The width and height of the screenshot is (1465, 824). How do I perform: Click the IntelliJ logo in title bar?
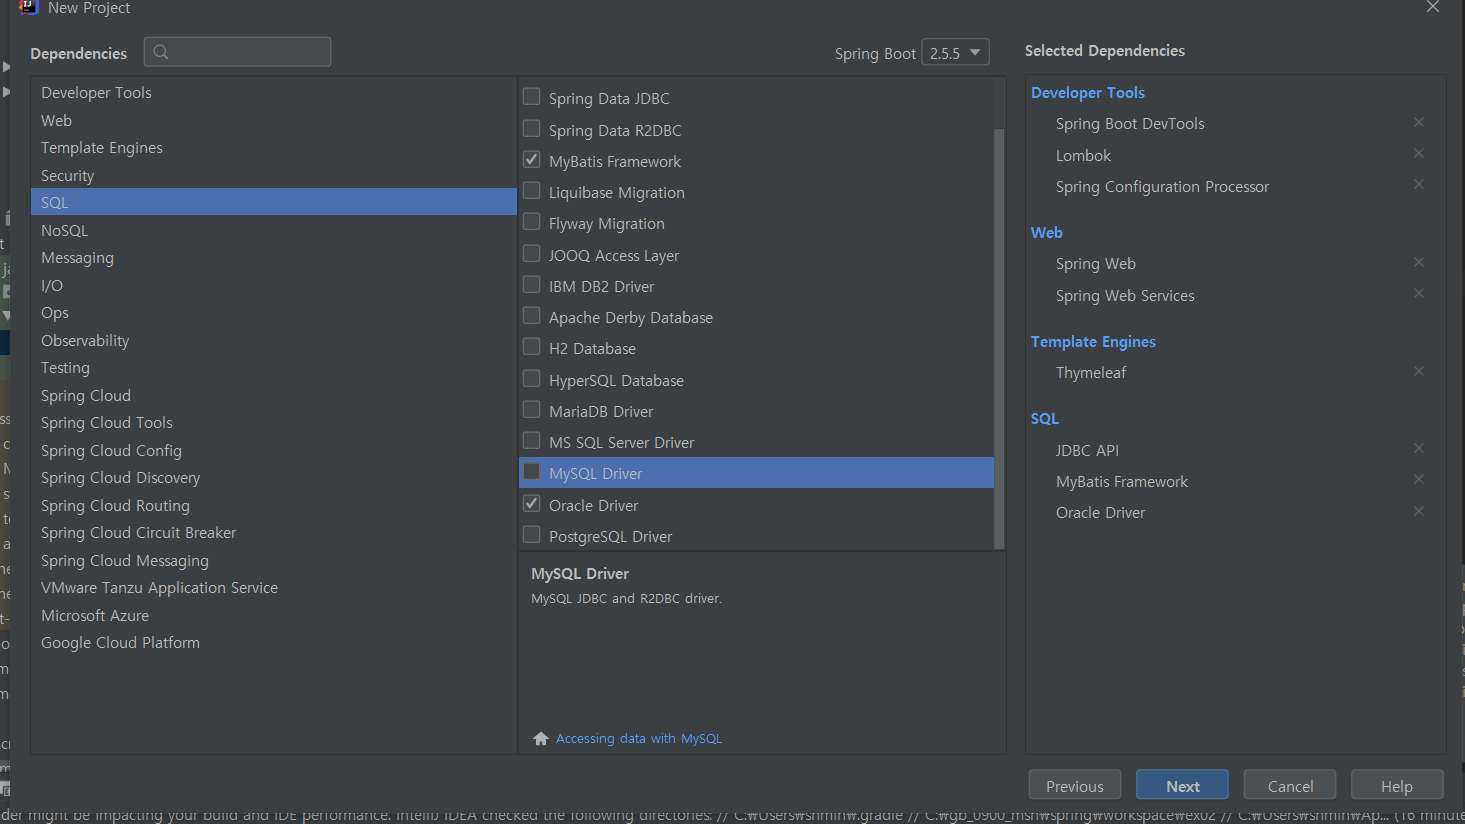pos(29,7)
